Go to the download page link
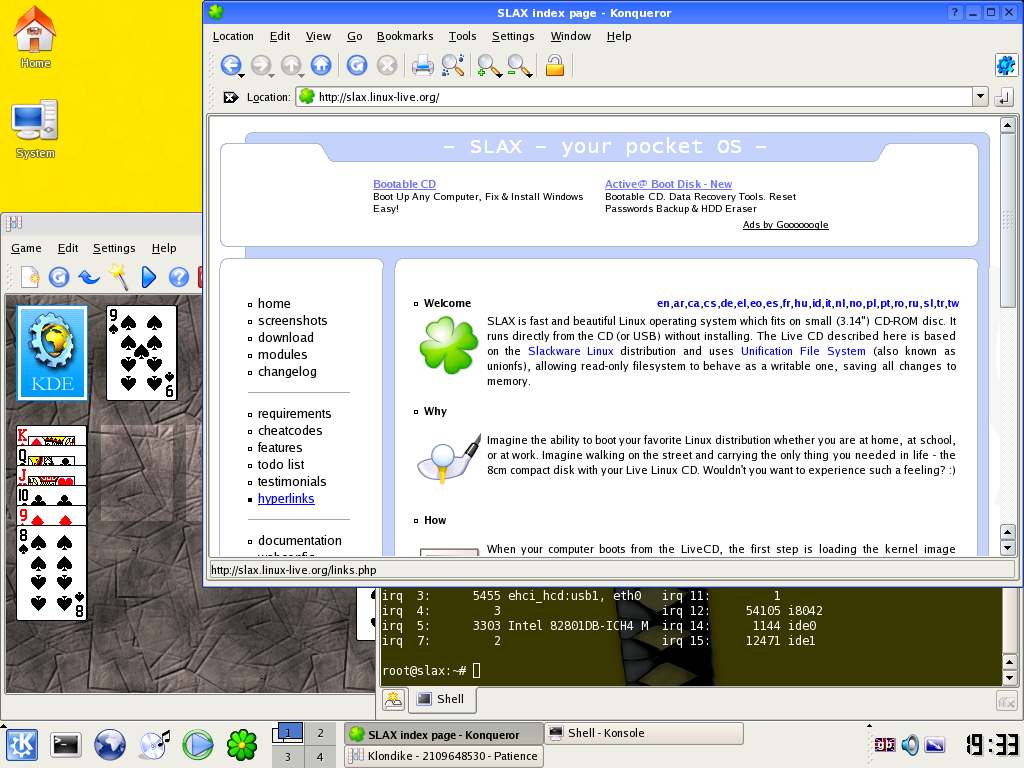The width and height of the screenshot is (1024, 768). tap(286, 338)
